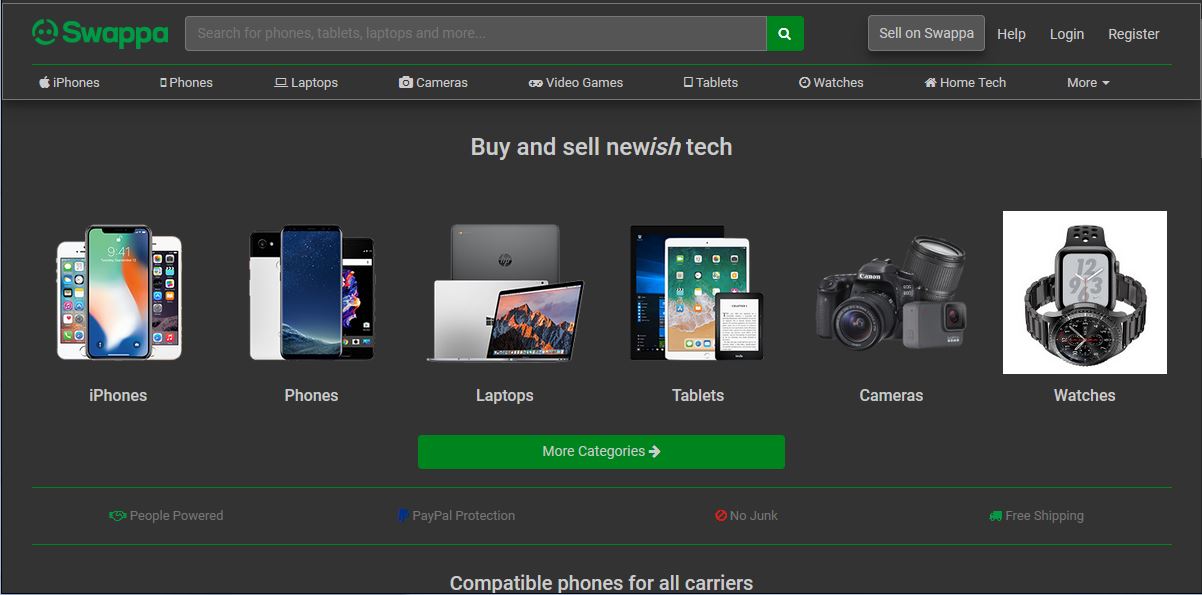Go to Video Games in the nav bar
The image size is (1202, 595).
(x=576, y=83)
